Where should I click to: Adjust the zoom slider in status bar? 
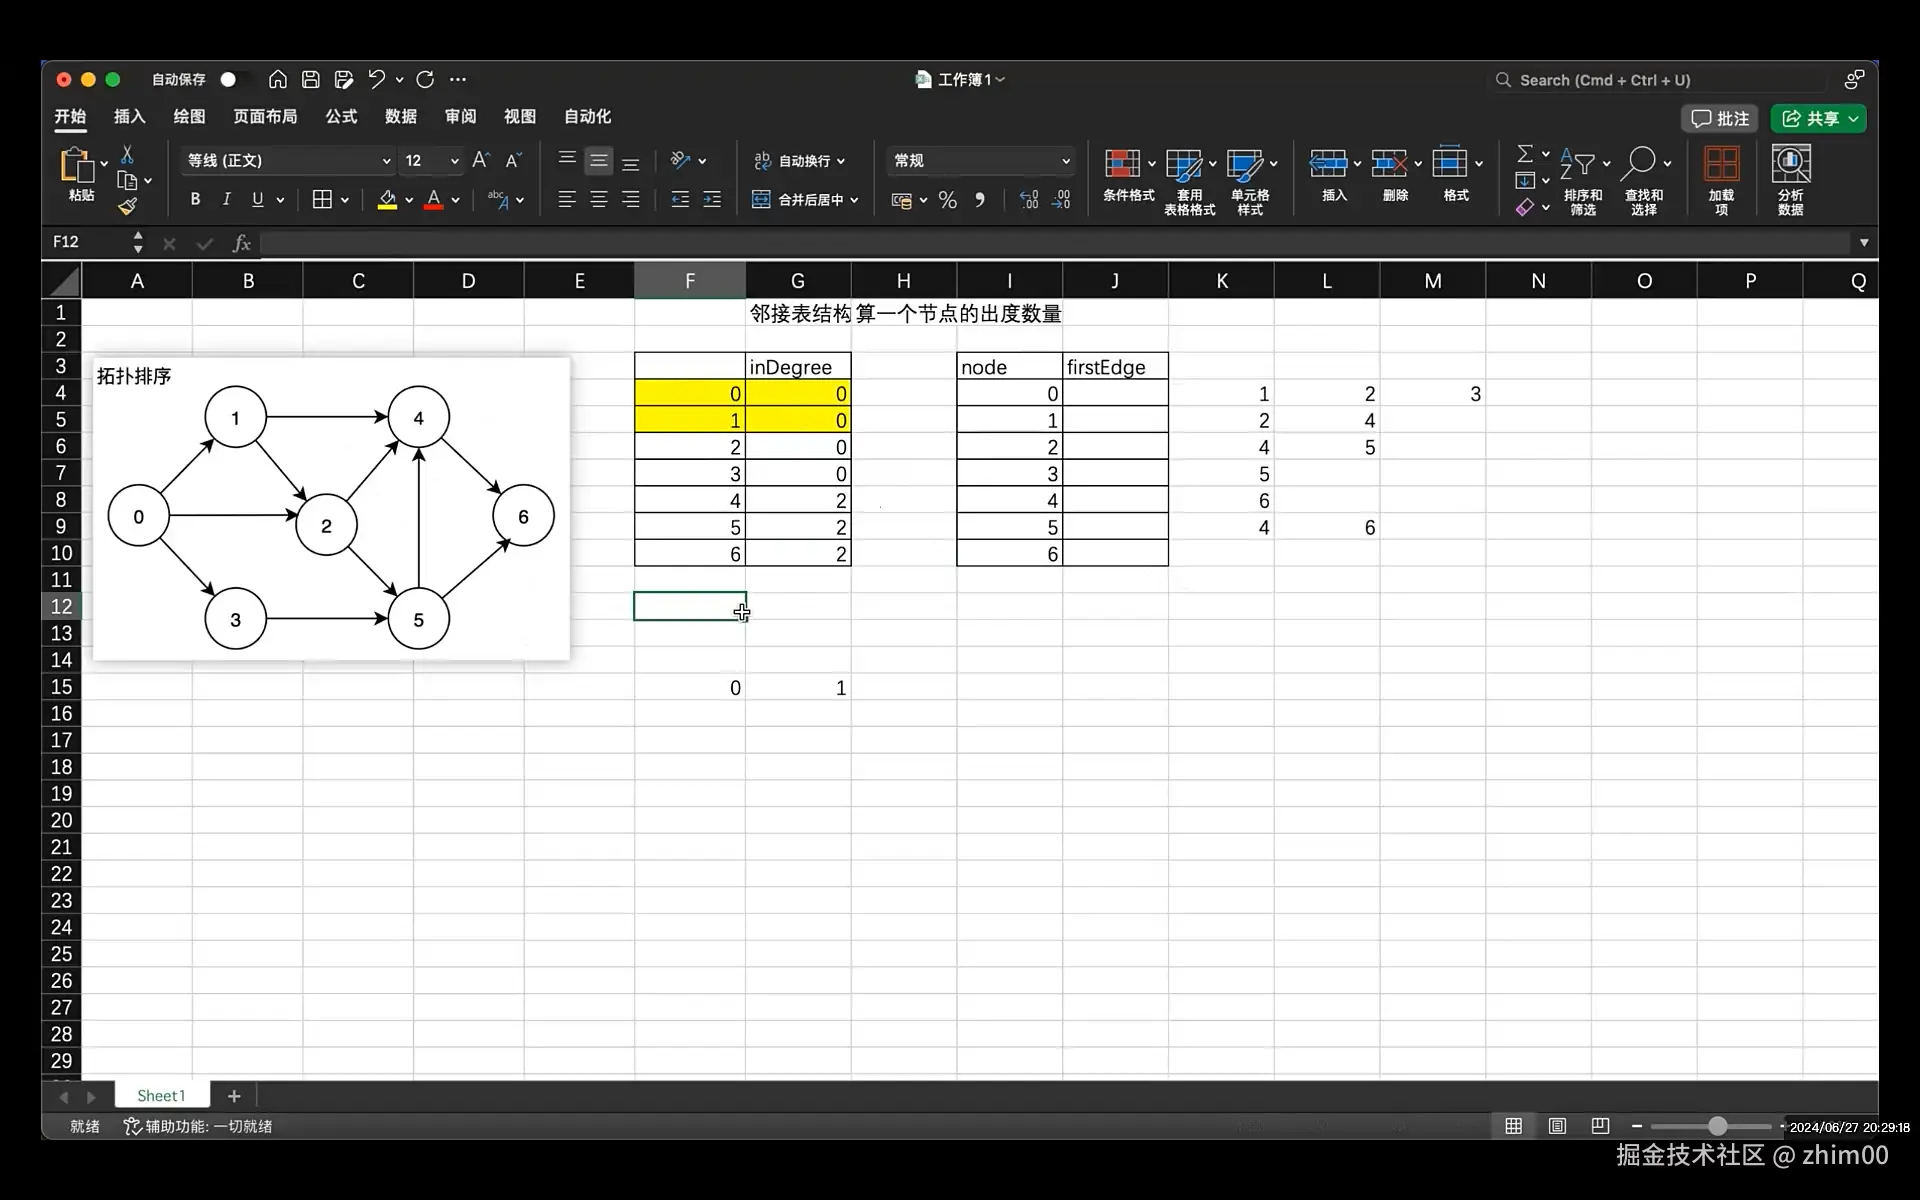click(1717, 1126)
